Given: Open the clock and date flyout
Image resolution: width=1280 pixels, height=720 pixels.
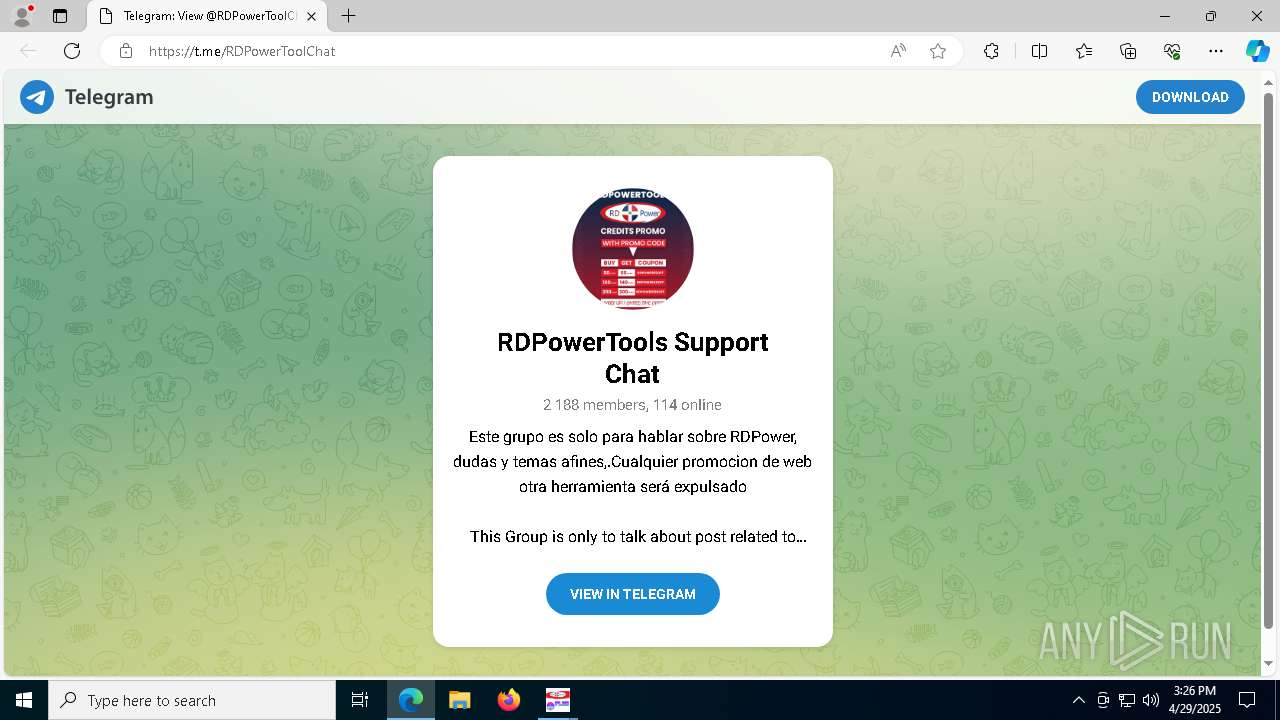Looking at the screenshot, I should [1194, 700].
